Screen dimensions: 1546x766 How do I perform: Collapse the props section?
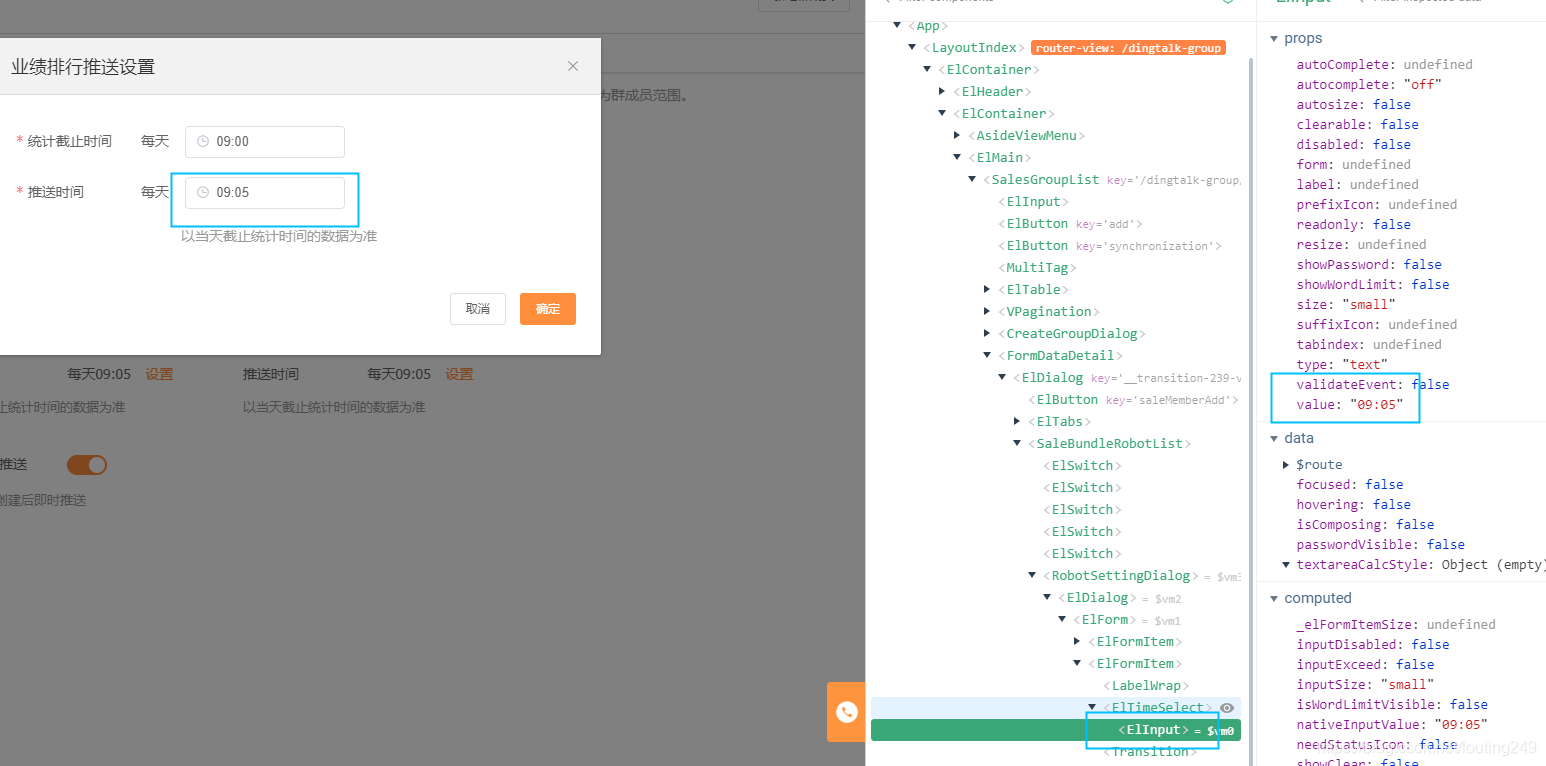click(1274, 38)
